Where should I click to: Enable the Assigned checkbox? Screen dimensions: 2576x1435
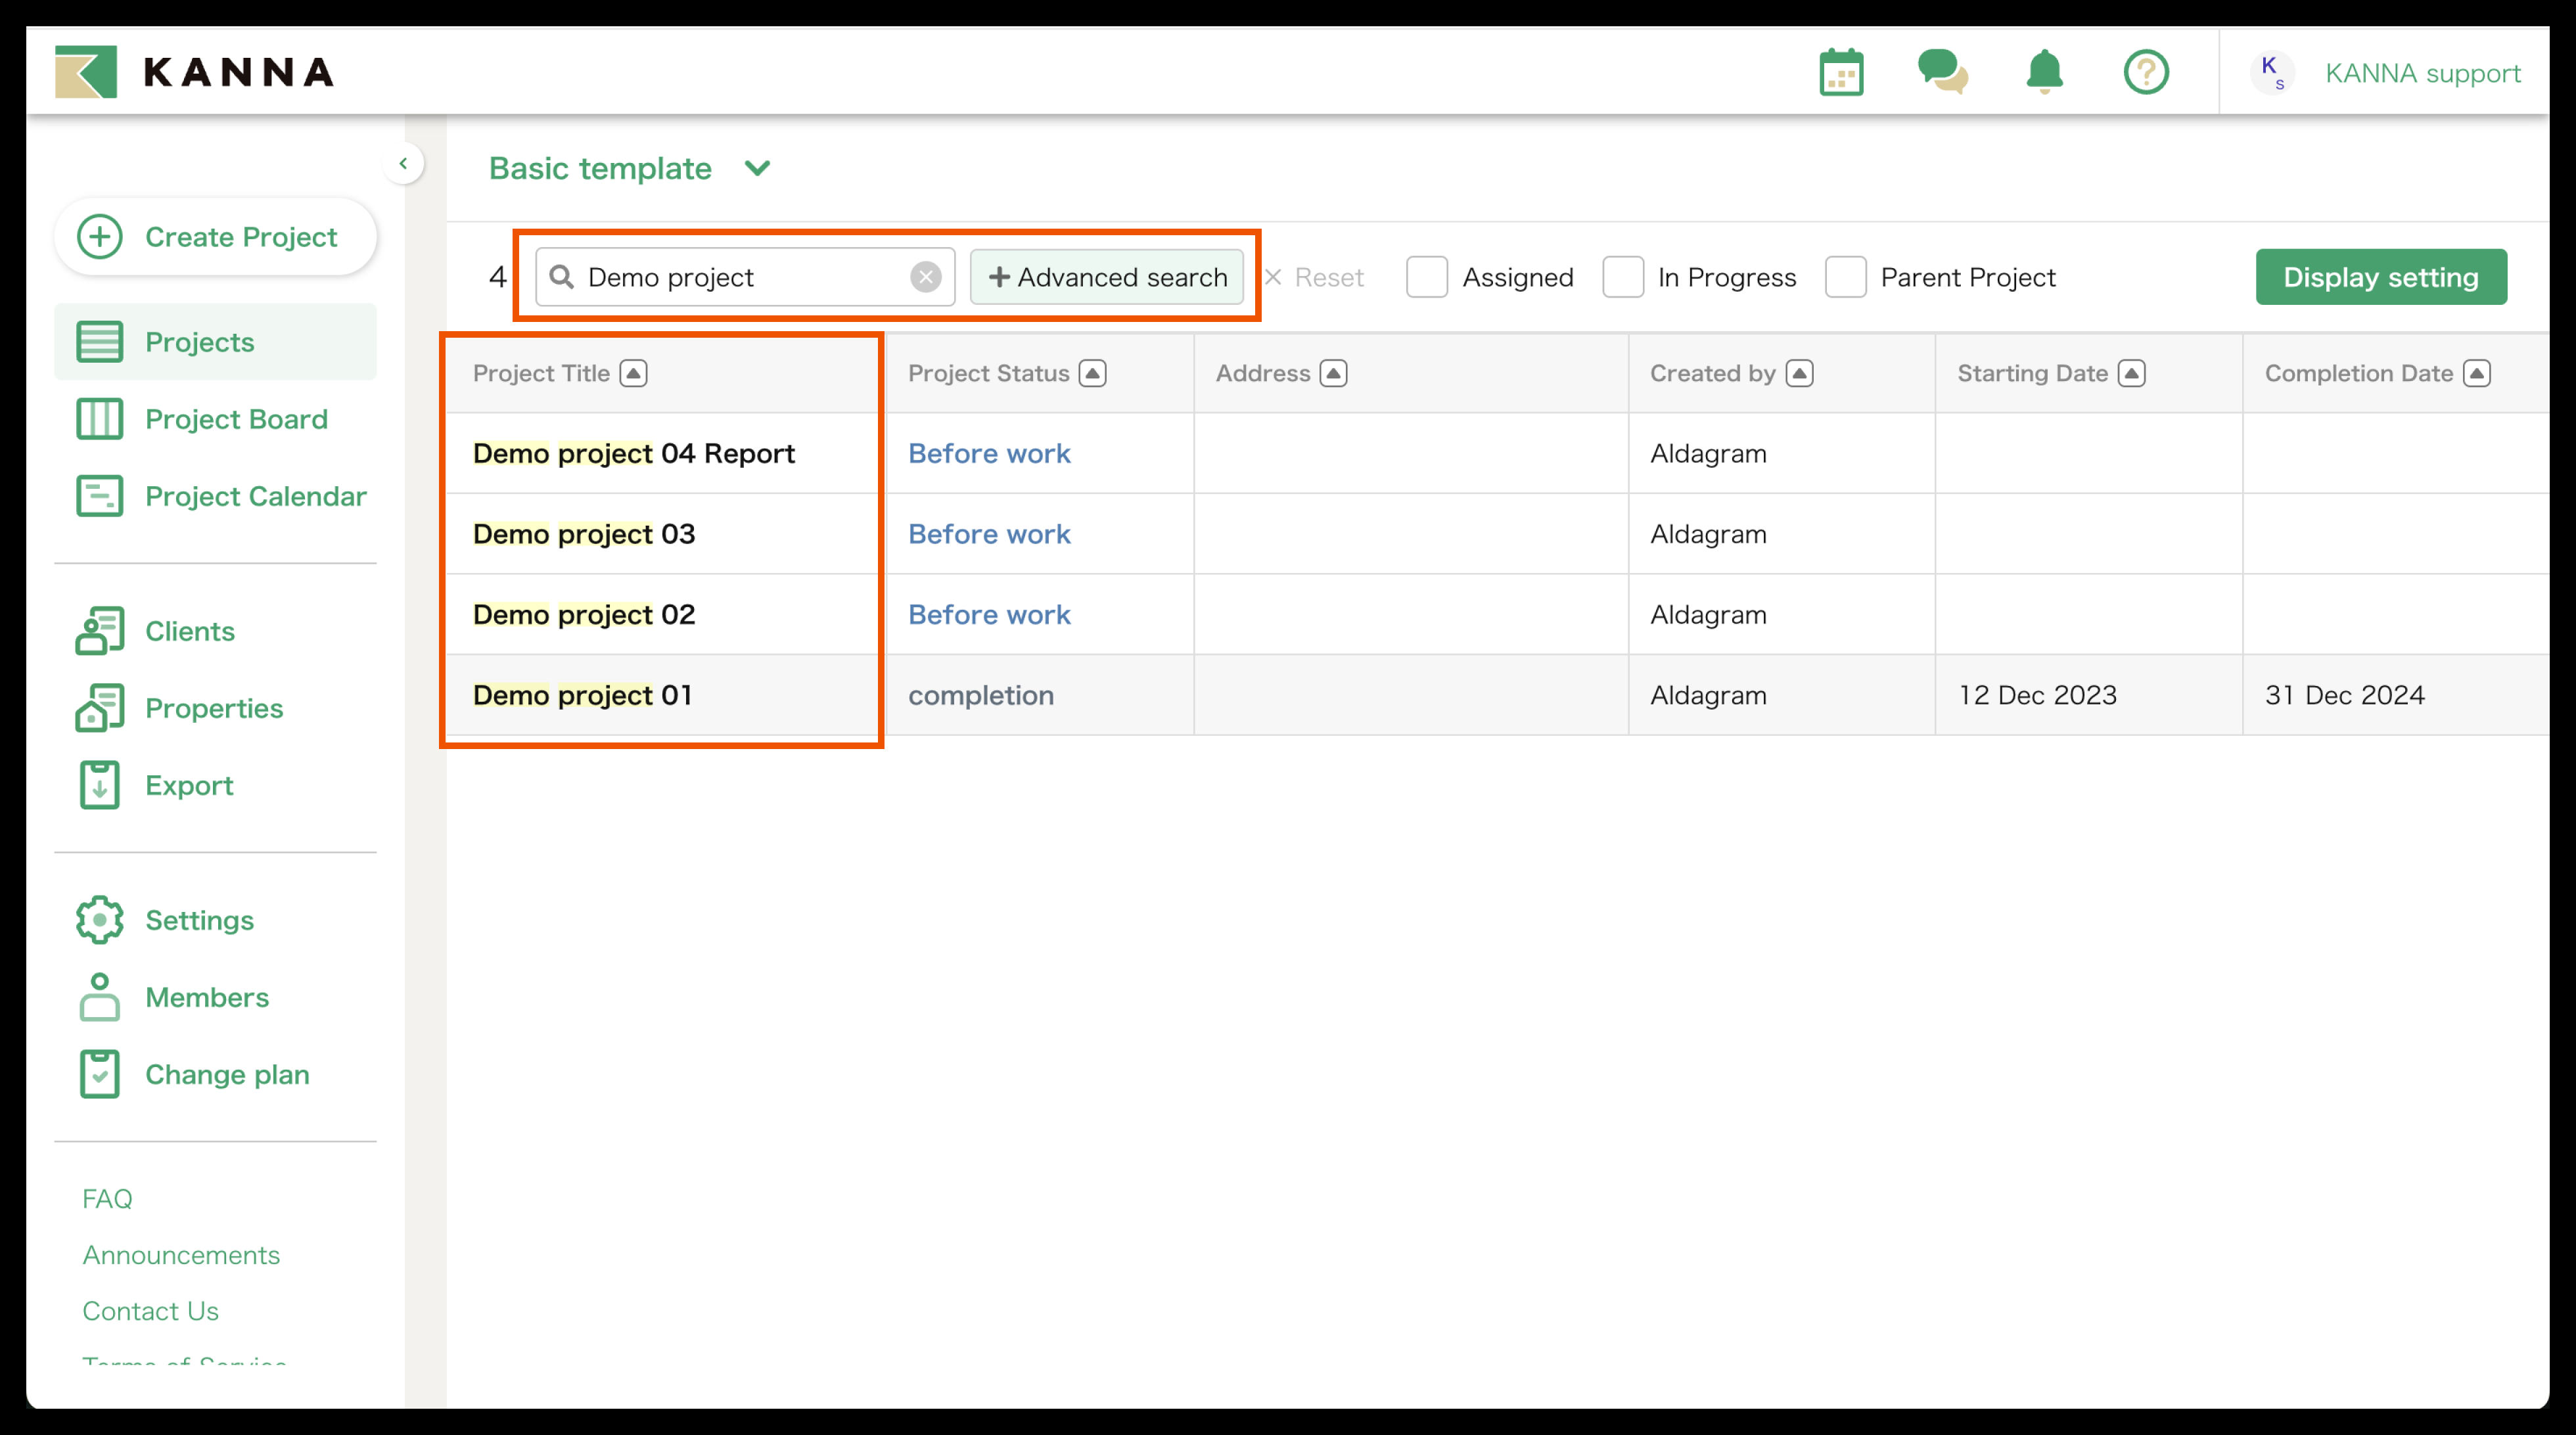[x=1426, y=277]
